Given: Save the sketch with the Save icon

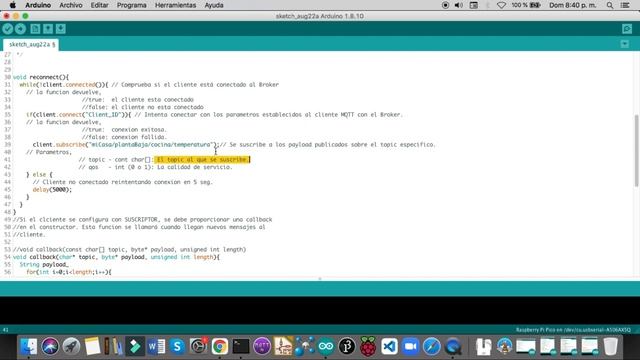Looking at the screenshot, I should tap(60, 29).
